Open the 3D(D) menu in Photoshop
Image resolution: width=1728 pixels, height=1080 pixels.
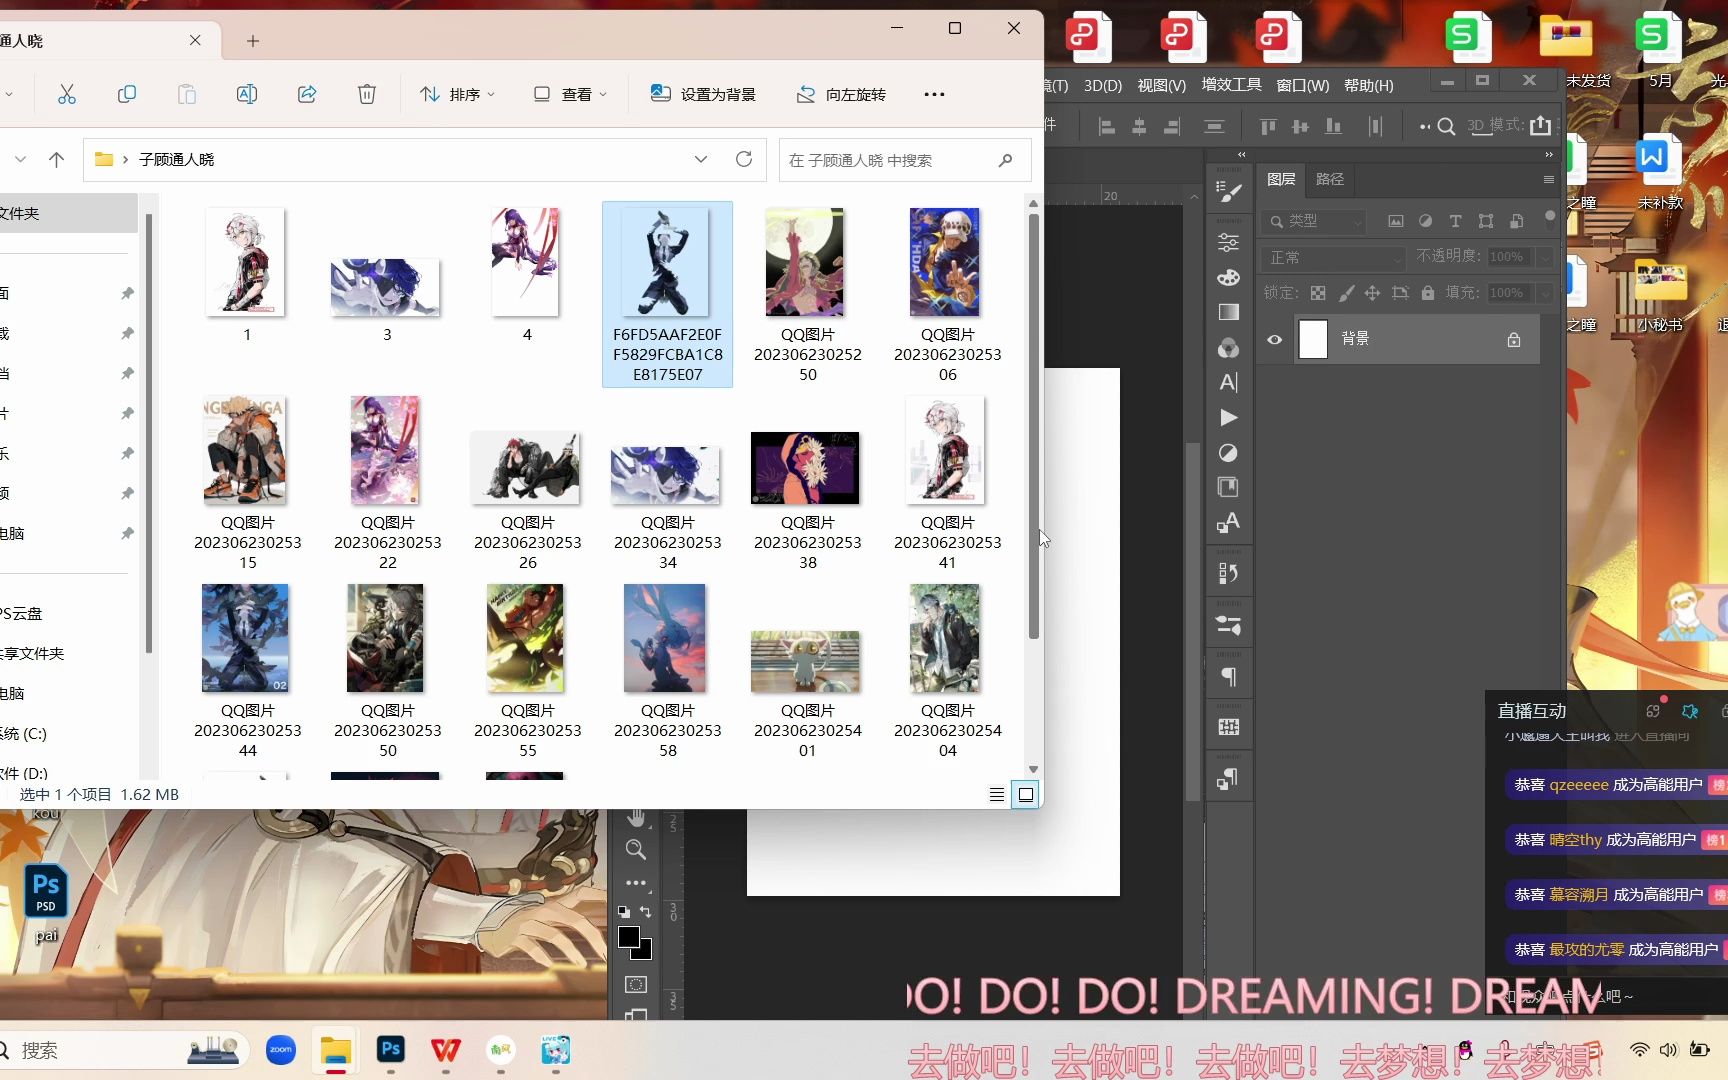pos(1103,86)
